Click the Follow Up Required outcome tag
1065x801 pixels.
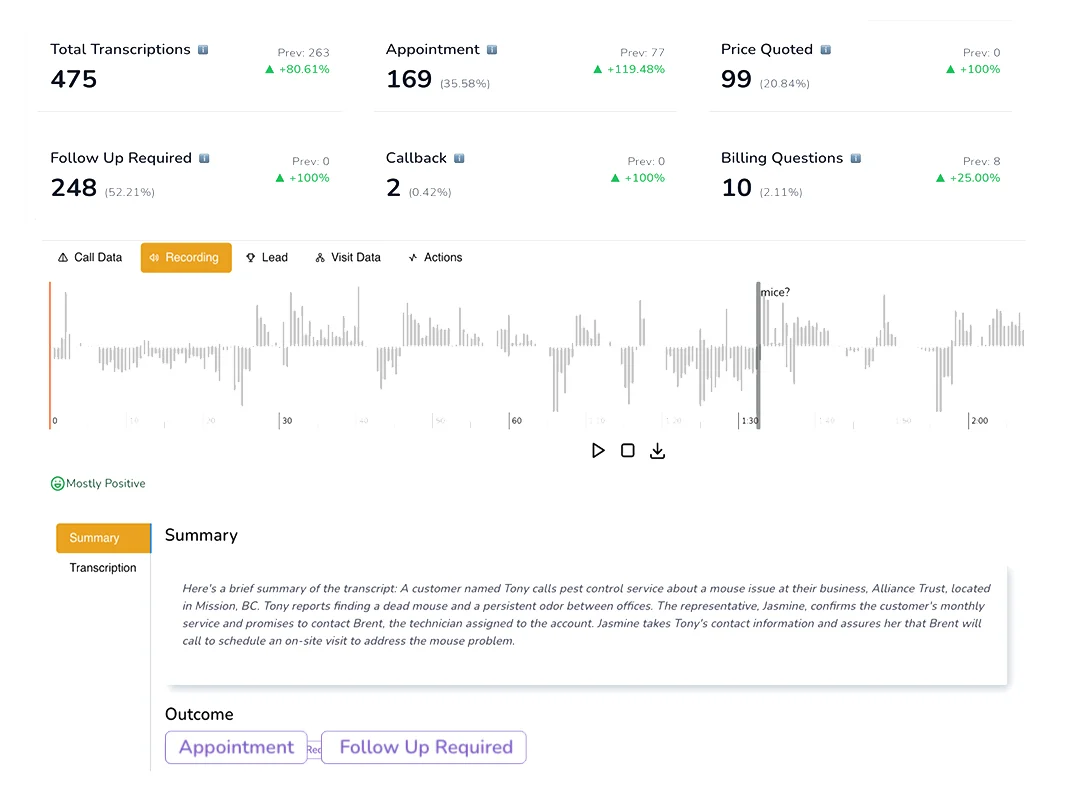(424, 747)
